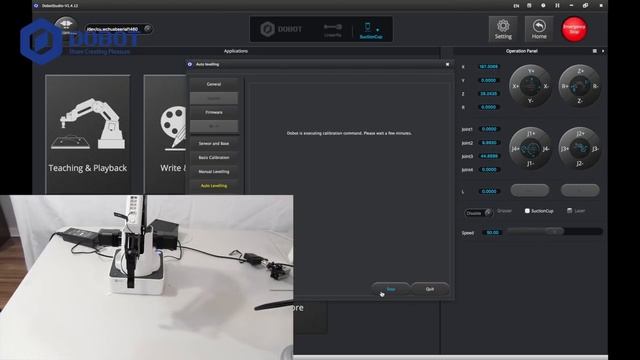Switch language via EN in title bar
Viewport: 640px width, 360px height.
516,6
